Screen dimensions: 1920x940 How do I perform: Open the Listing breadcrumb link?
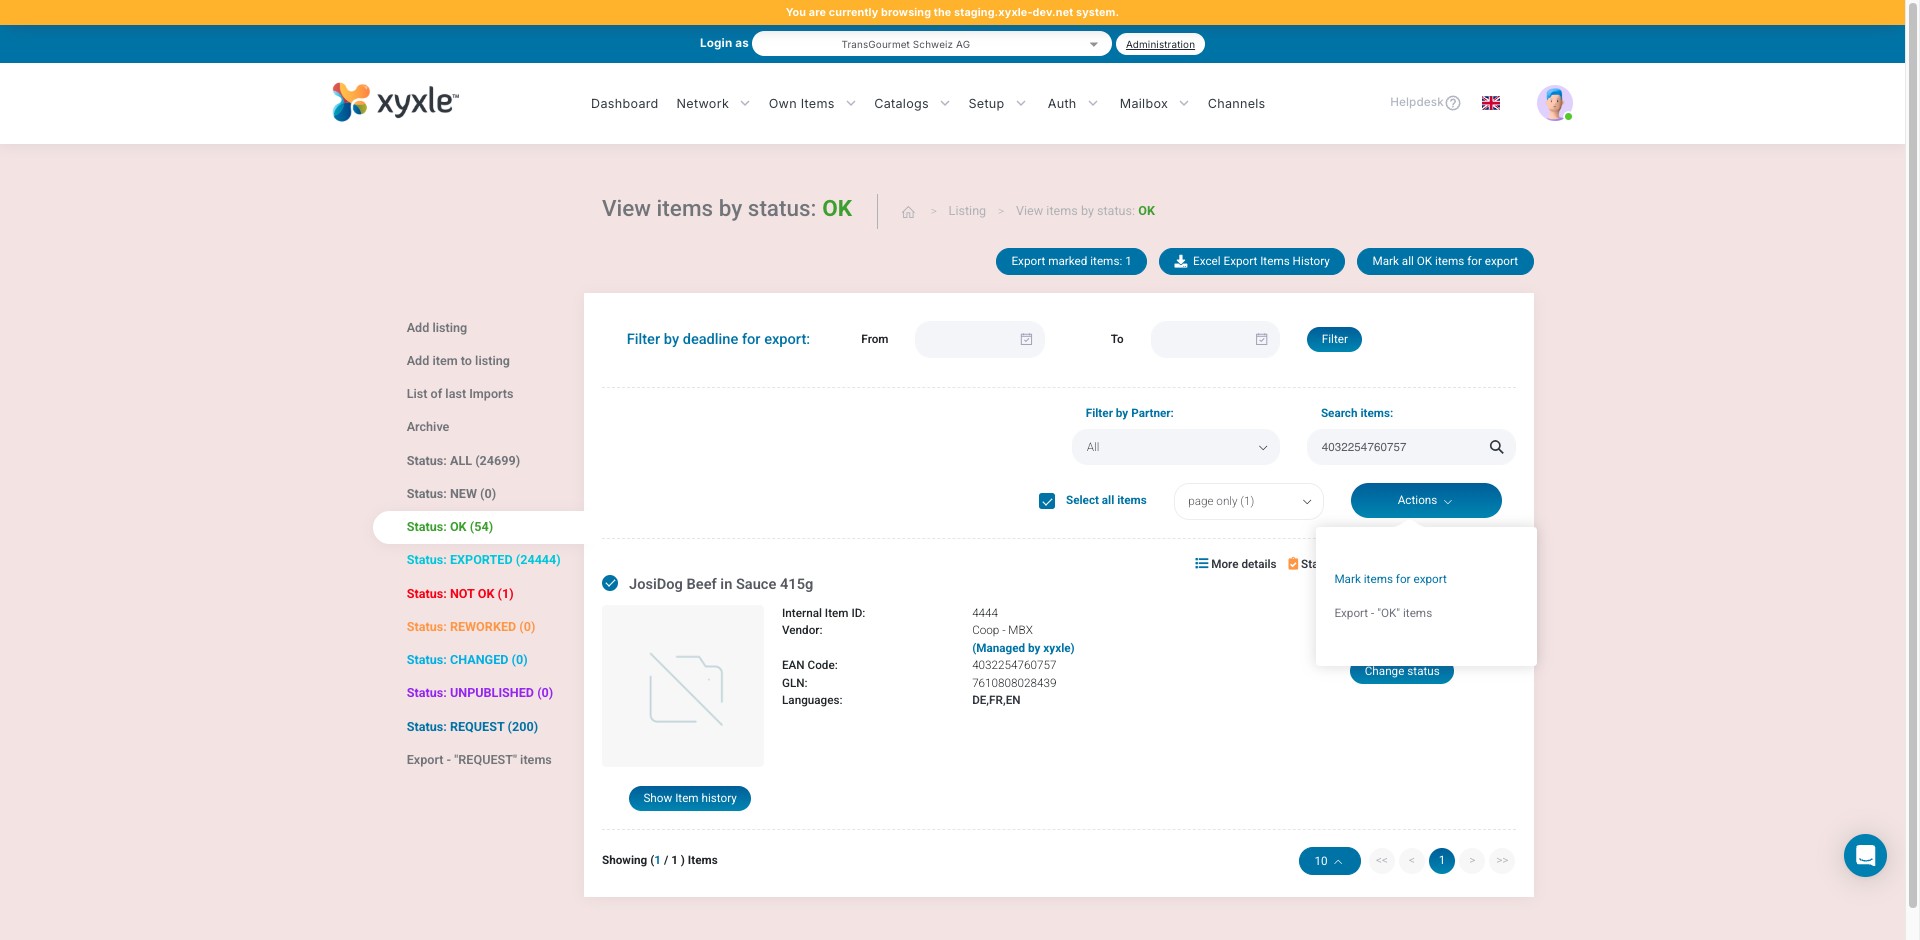(967, 211)
